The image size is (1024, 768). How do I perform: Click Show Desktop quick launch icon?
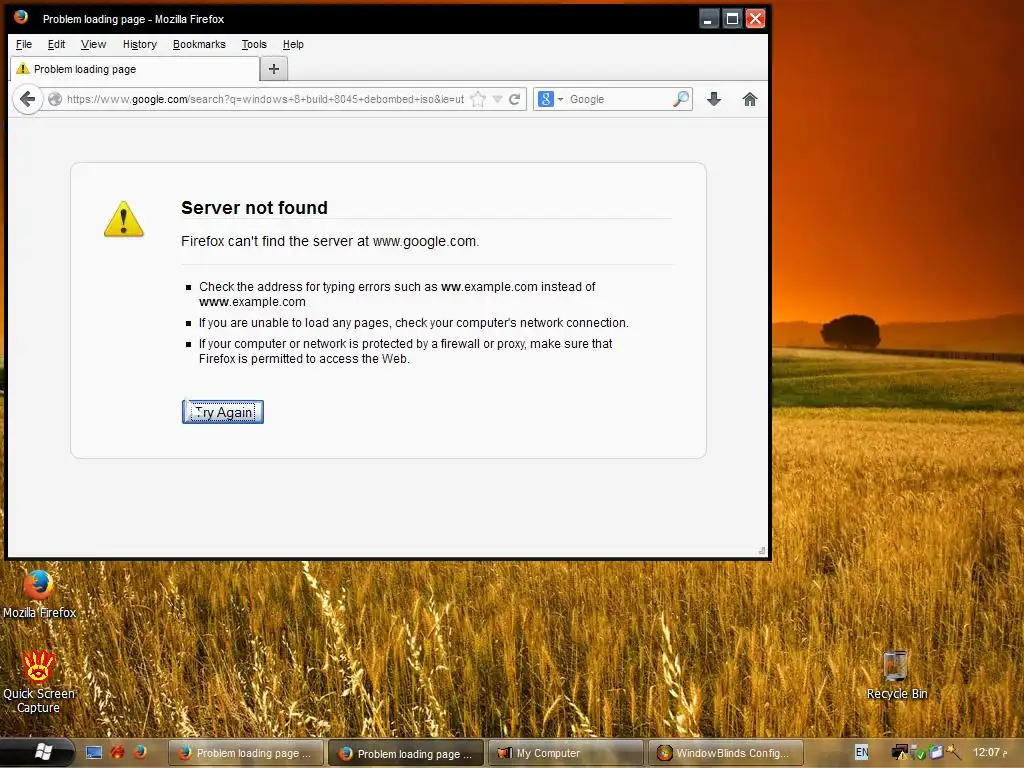(x=94, y=753)
